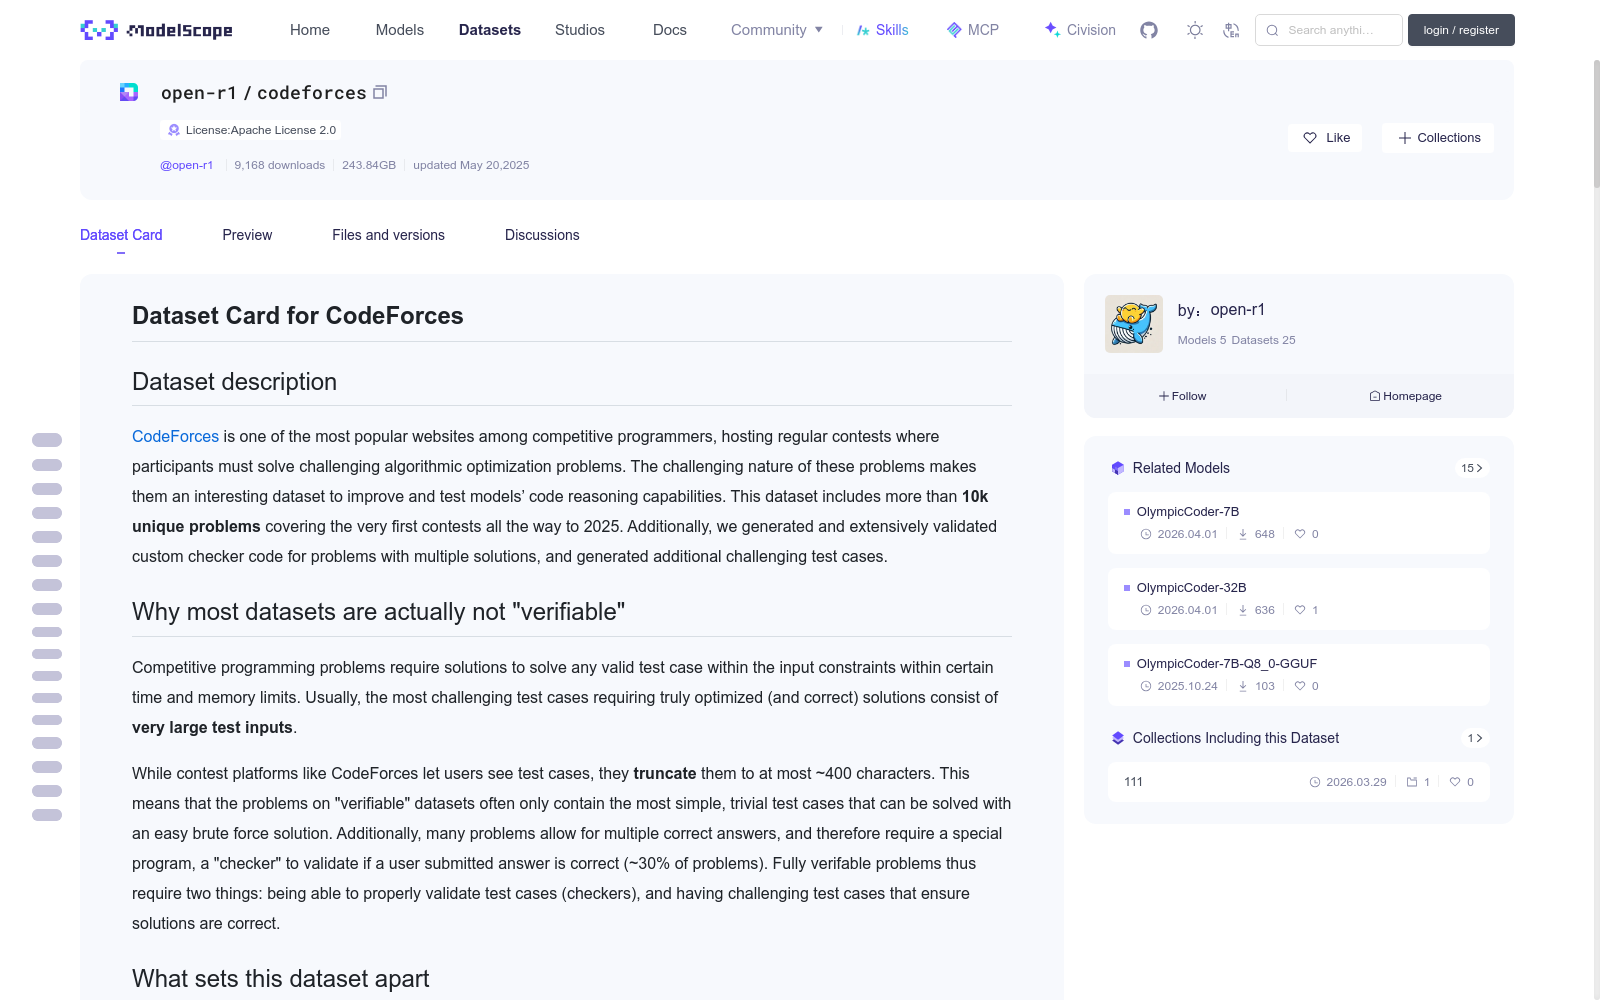The image size is (1600, 1000).
Task: Open the @open-r1 owner link
Action: tap(187, 165)
